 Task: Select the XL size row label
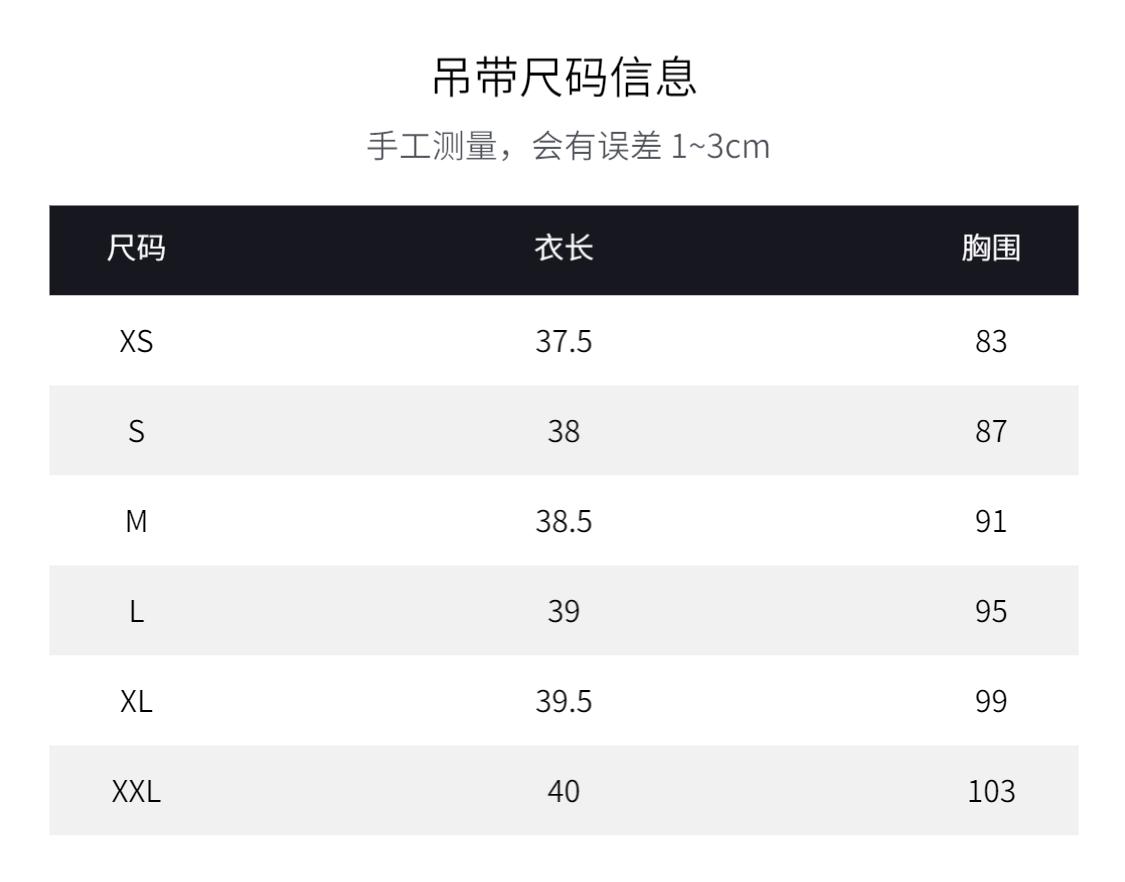(x=136, y=702)
